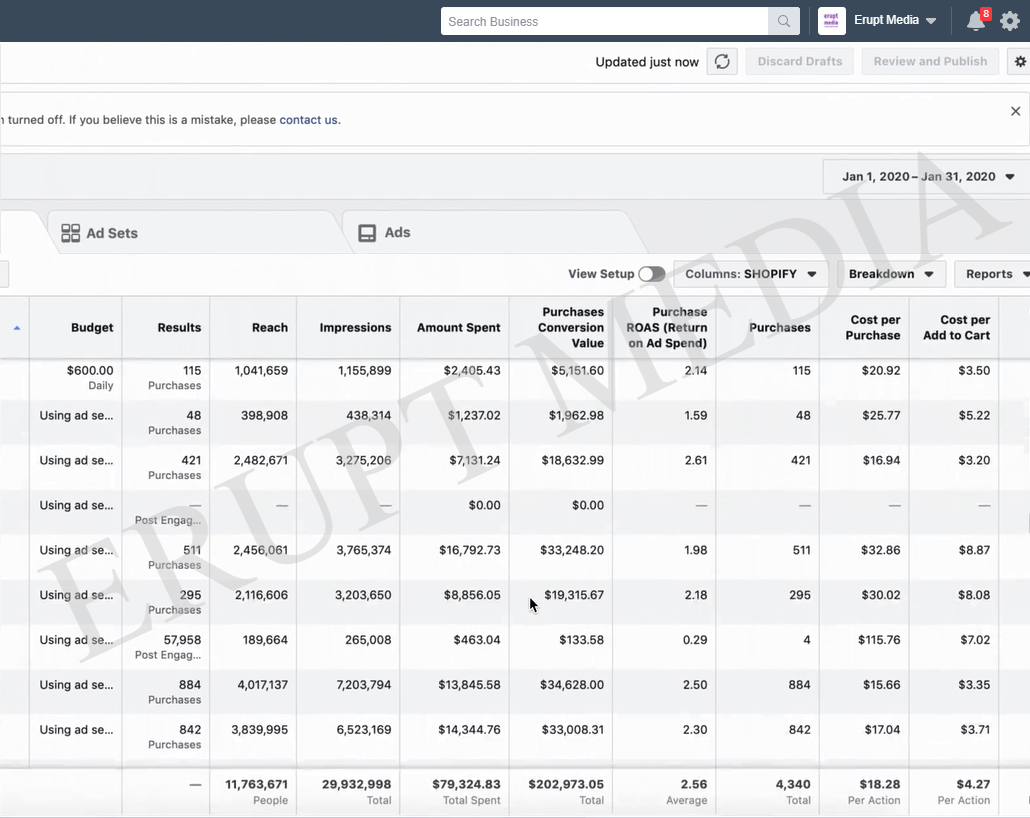The width and height of the screenshot is (1030, 818).
Task: Click the blue sort arrow in header
Action: click(x=16, y=328)
